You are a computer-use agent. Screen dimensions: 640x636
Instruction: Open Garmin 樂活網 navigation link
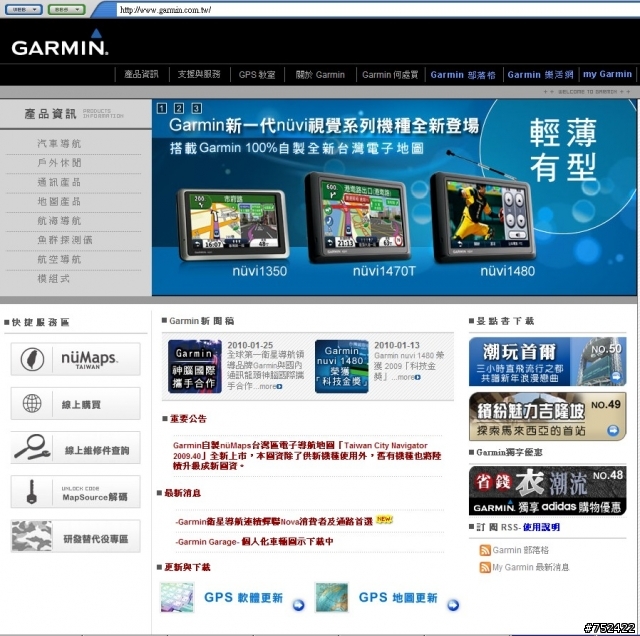540,75
